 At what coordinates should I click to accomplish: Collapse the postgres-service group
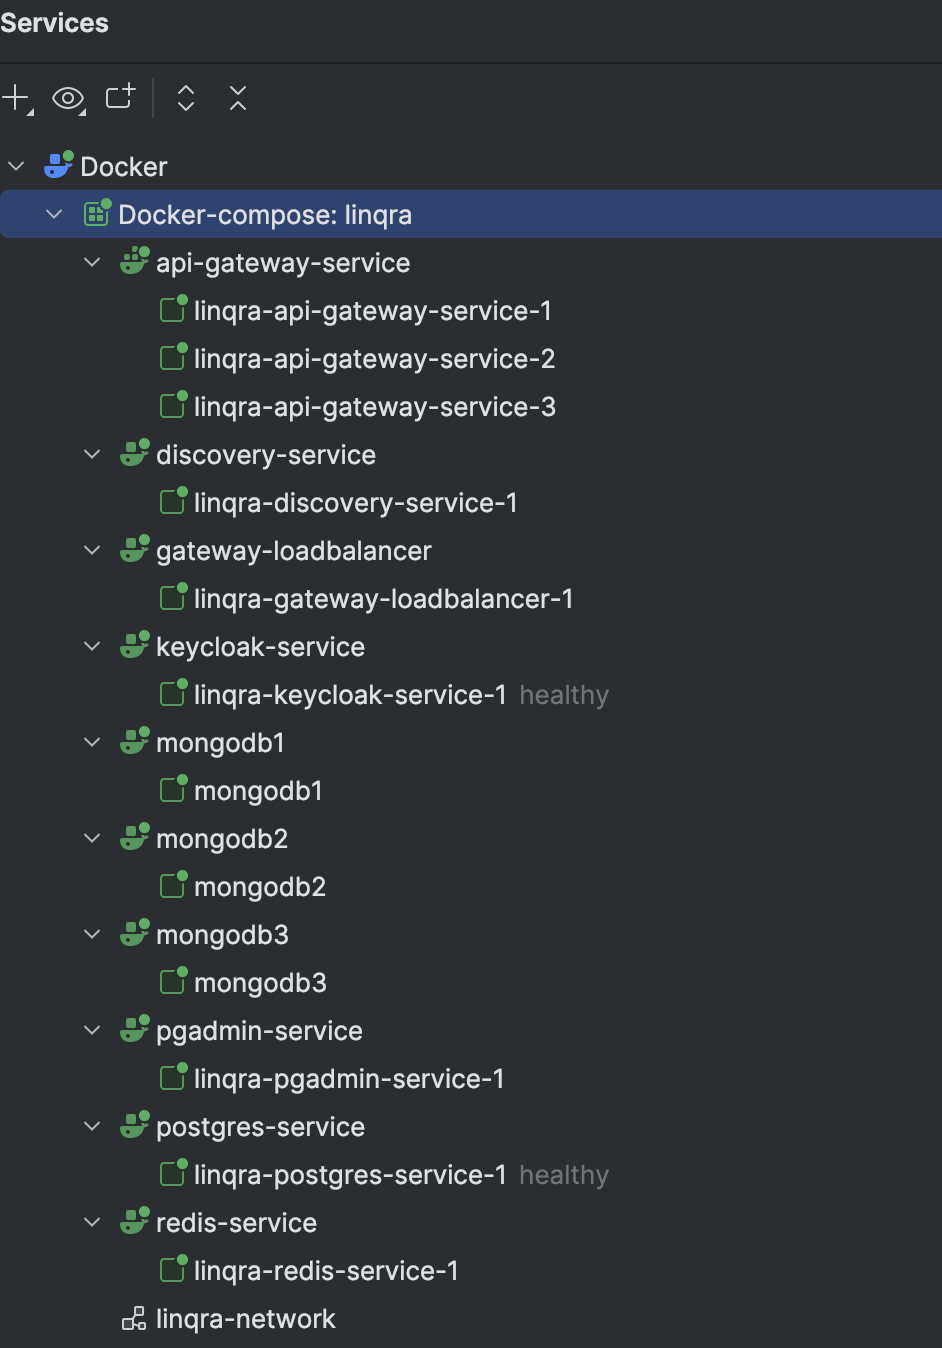(x=92, y=1126)
